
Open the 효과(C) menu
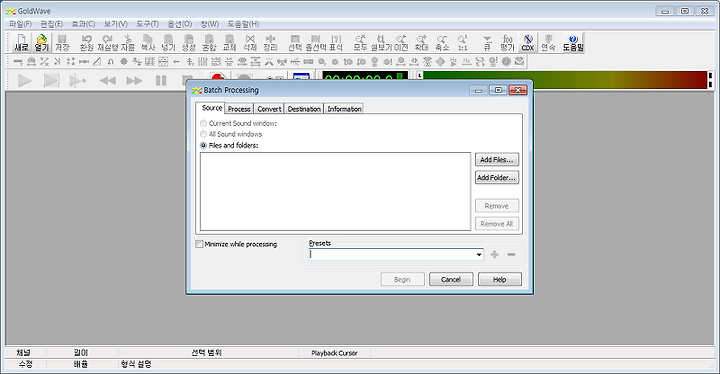pos(83,24)
